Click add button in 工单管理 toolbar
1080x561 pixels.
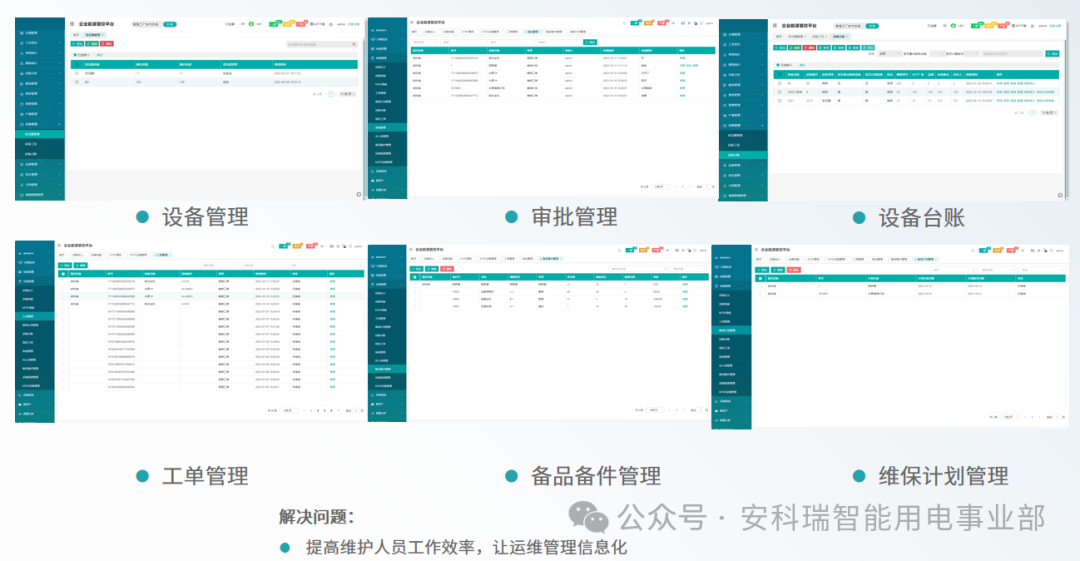click(x=65, y=265)
